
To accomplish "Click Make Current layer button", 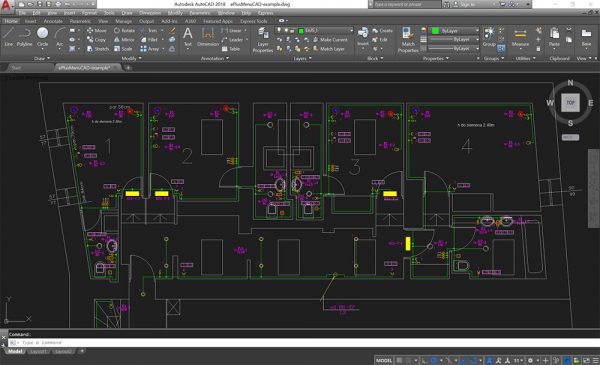I will coord(330,40).
